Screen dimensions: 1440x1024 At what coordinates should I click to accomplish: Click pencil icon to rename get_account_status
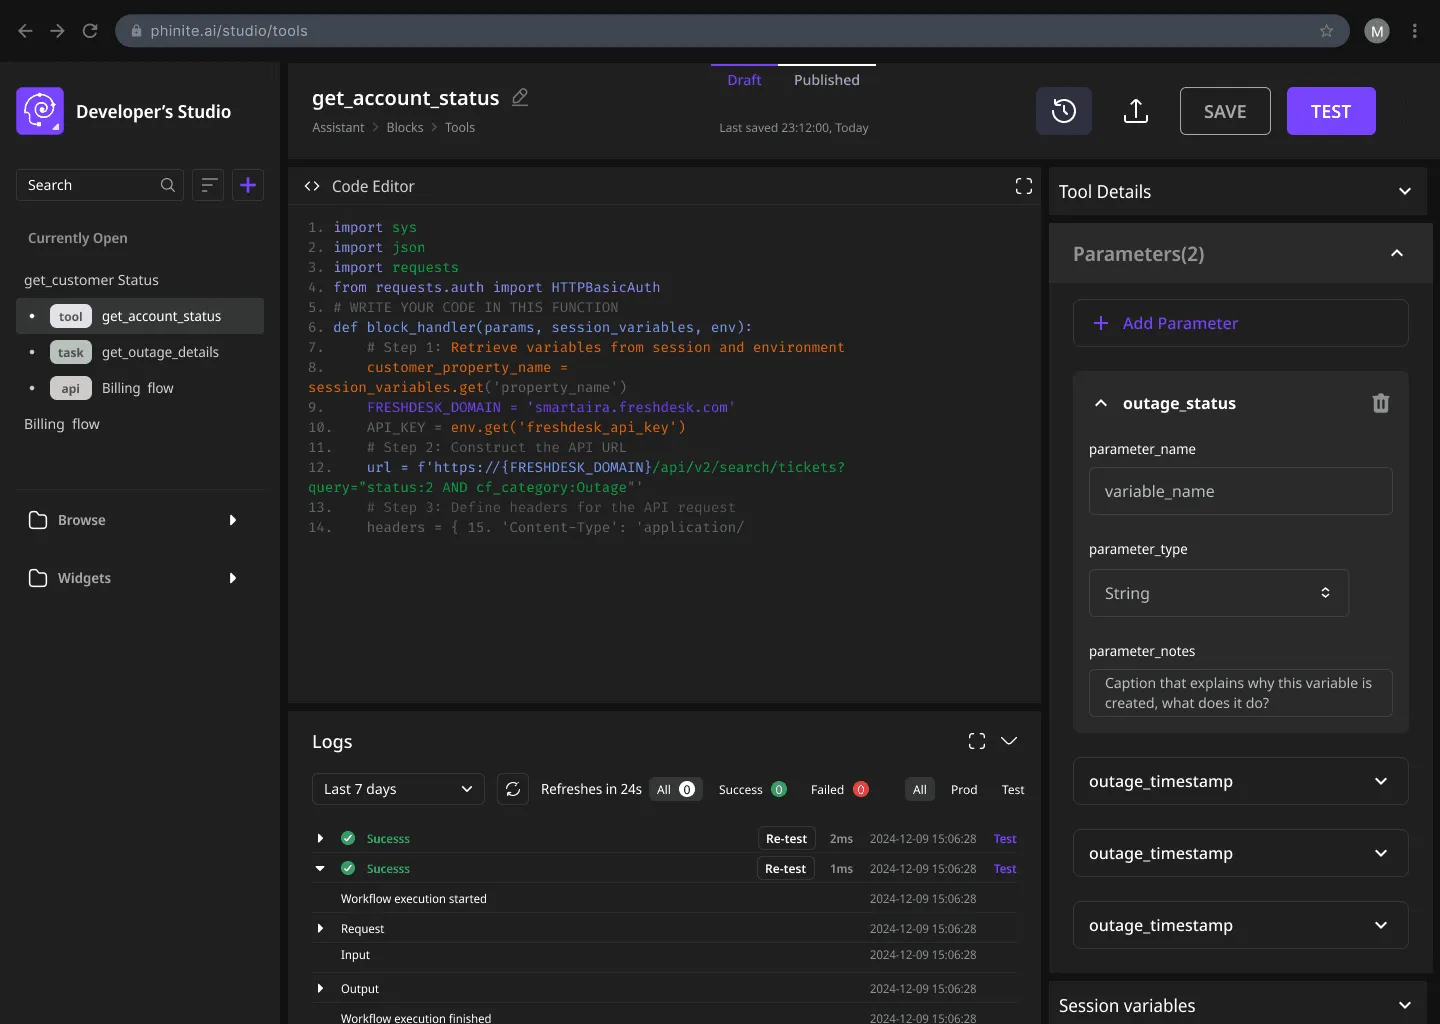[520, 97]
